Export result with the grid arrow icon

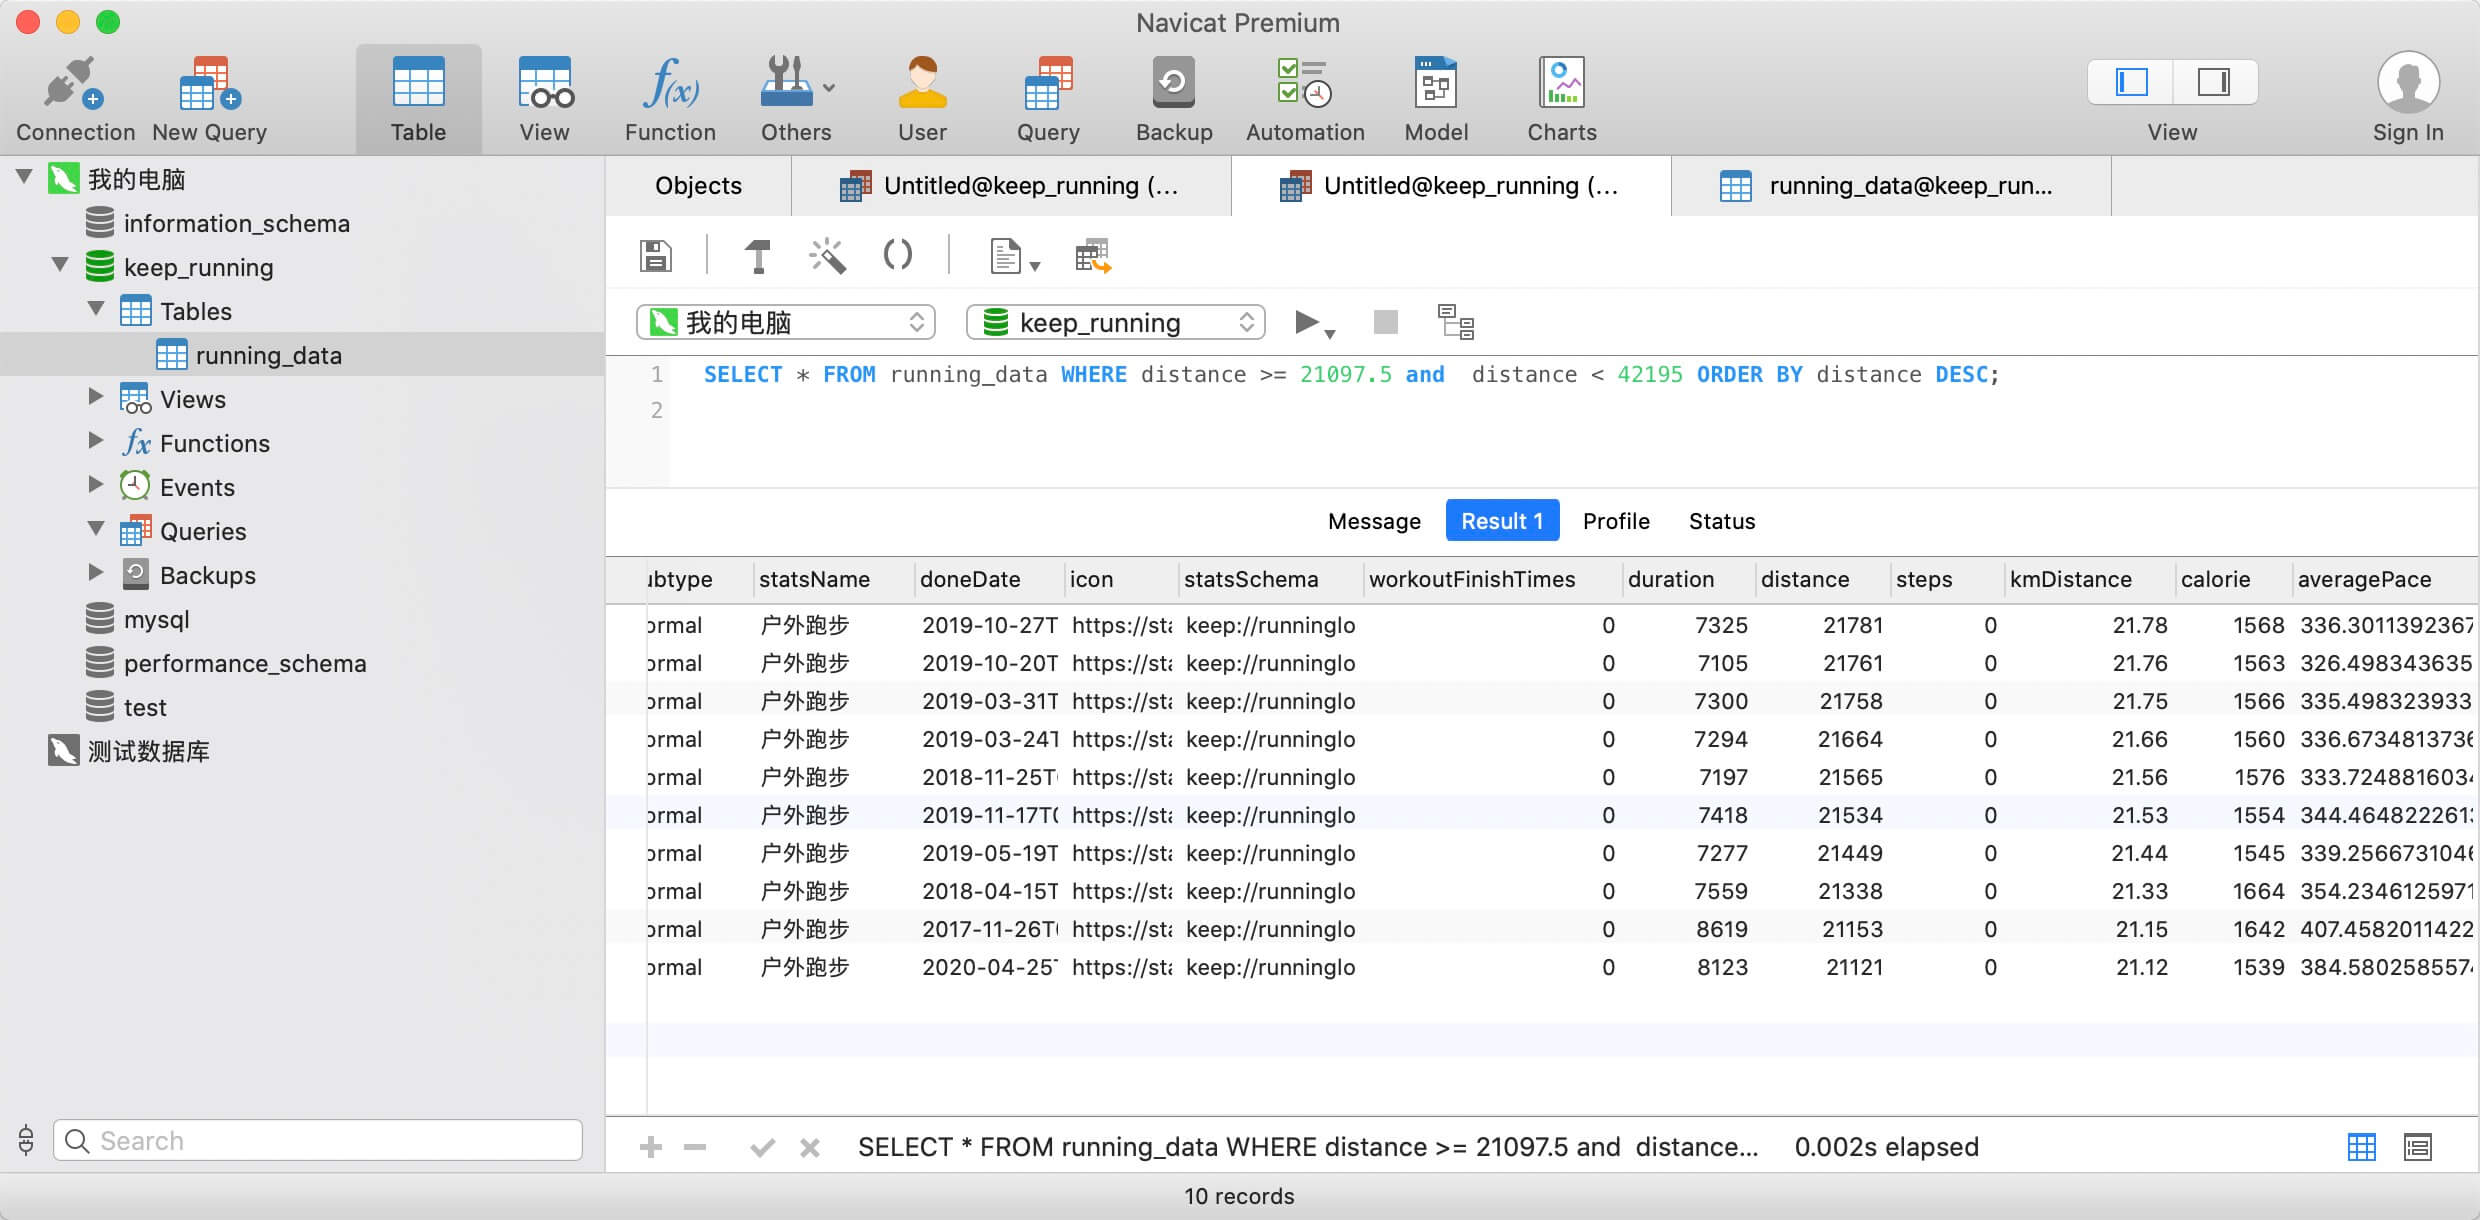coord(1093,256)
